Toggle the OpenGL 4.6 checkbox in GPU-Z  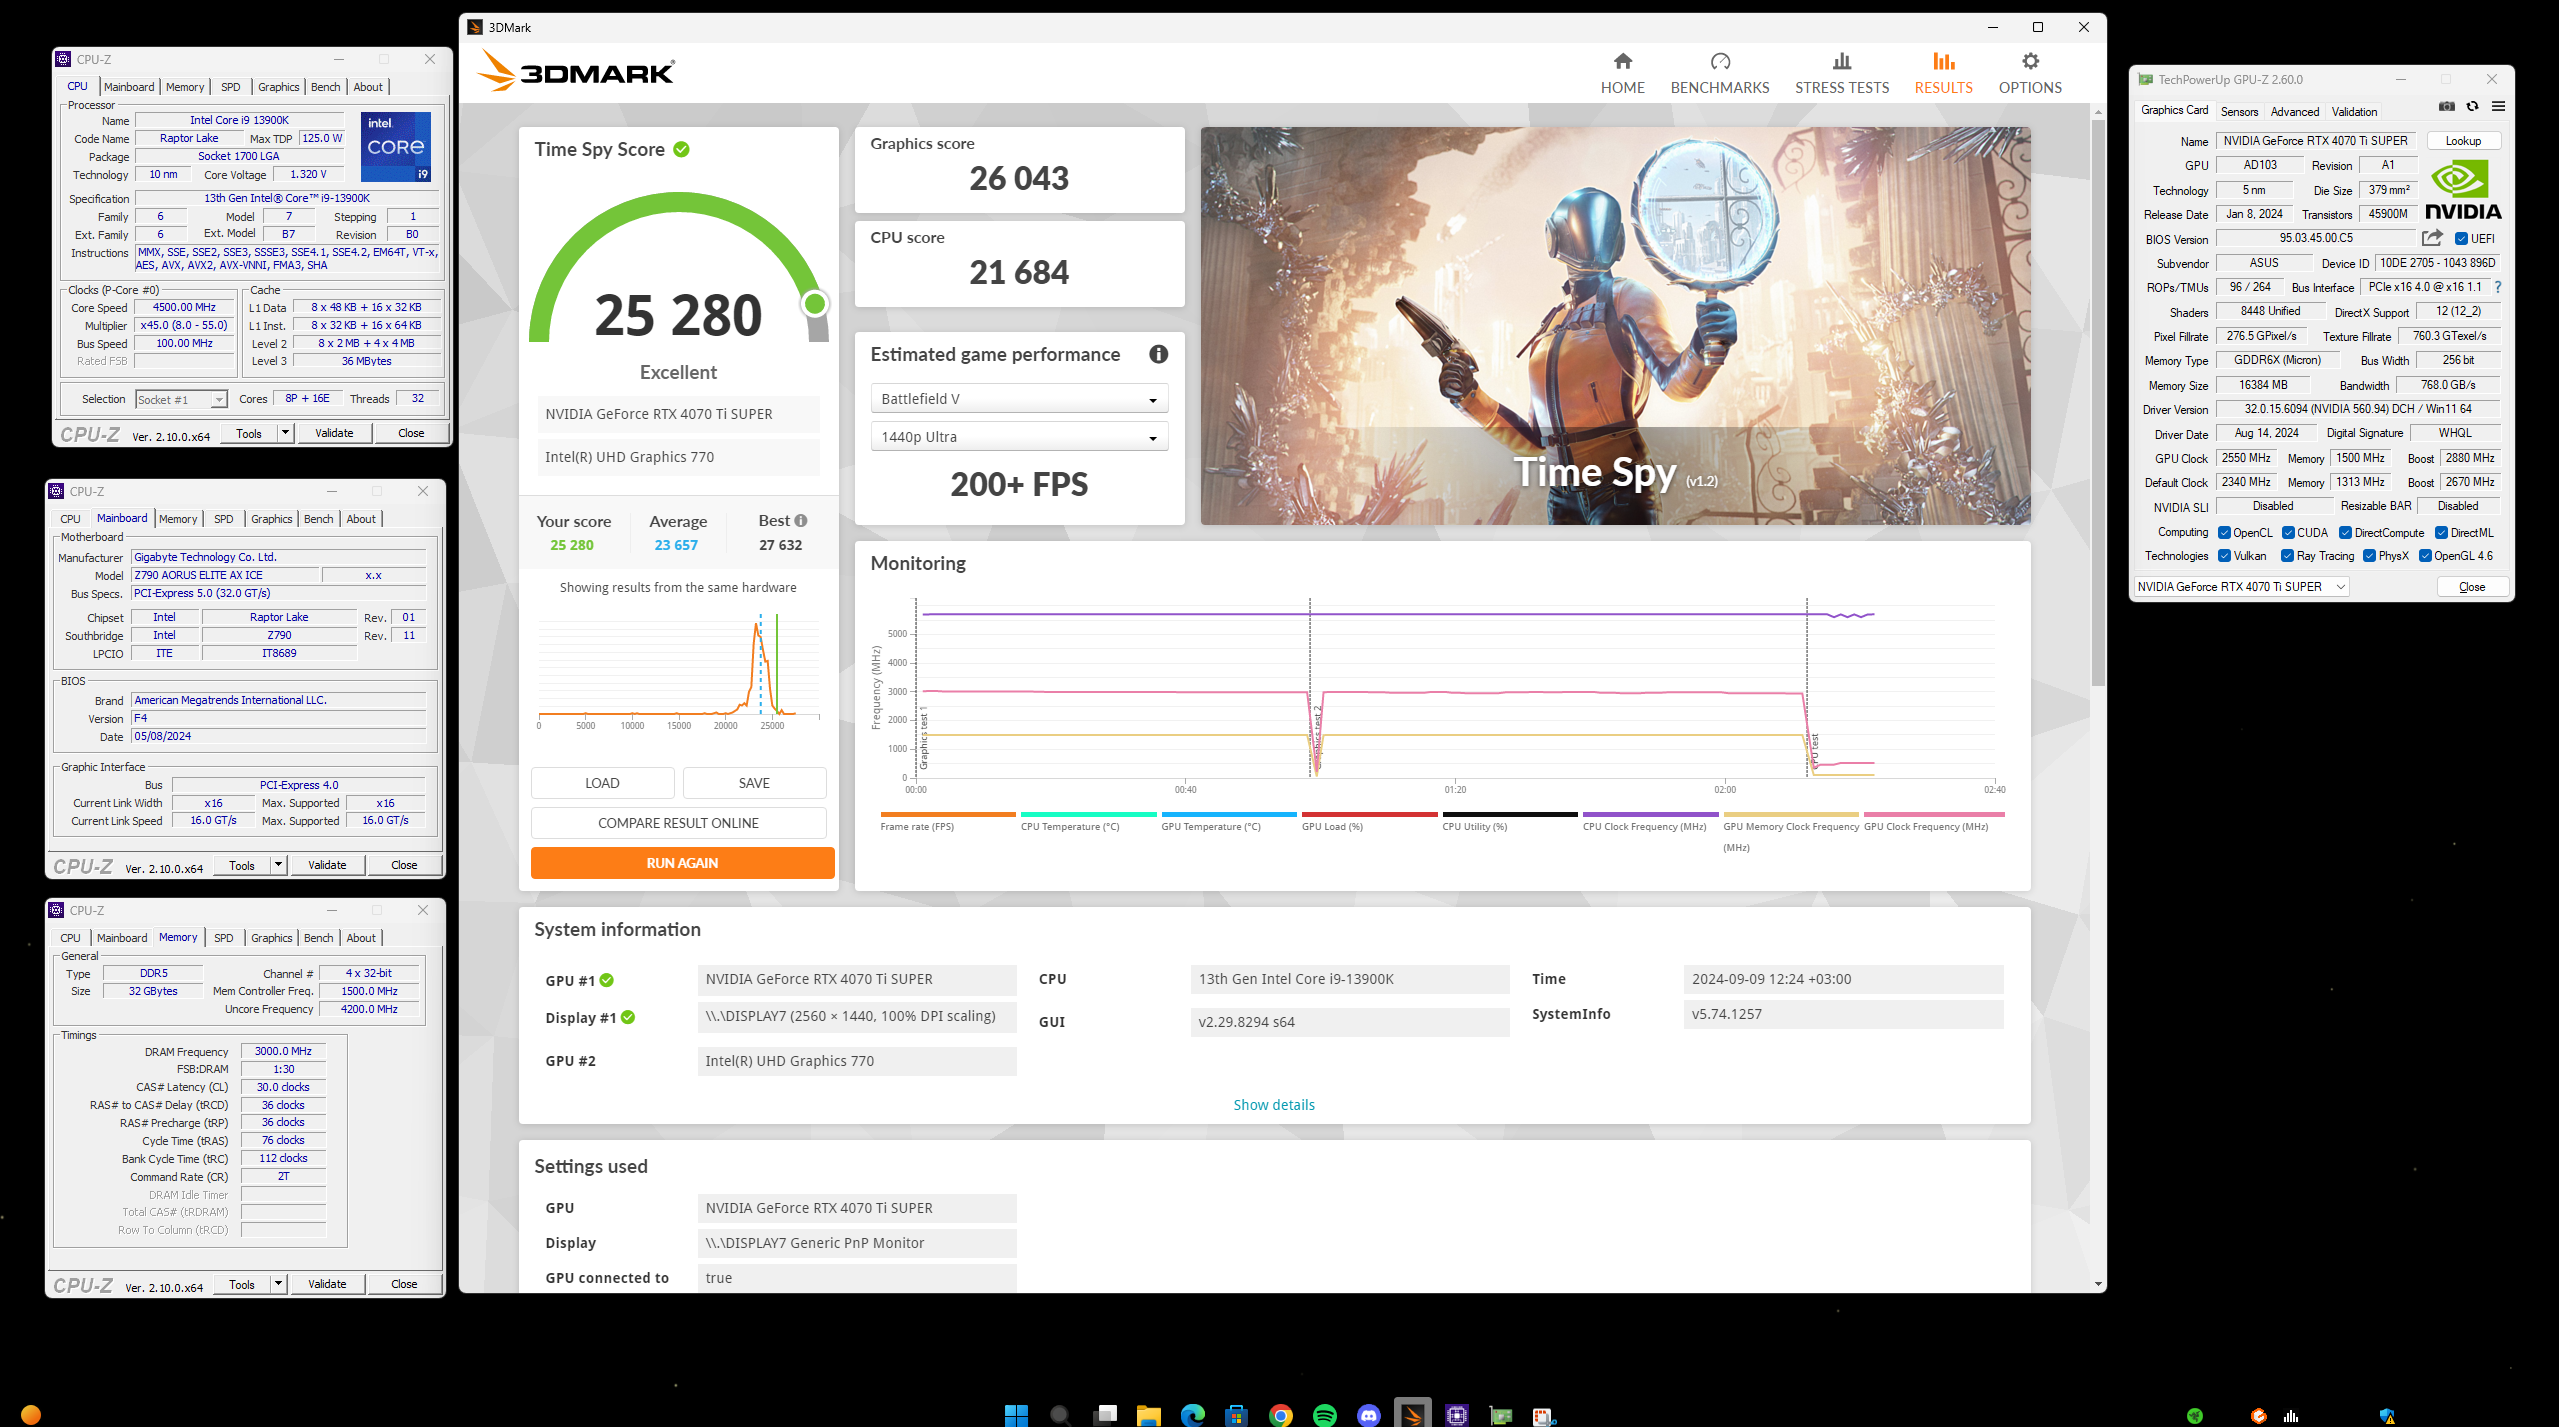pos(2425,555)
